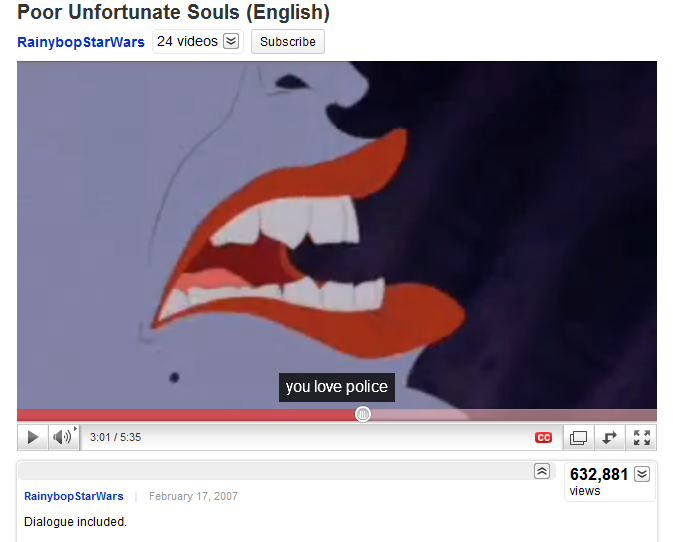The height and width of the screenshot is (542, 673).
Task: Click RainybopStarWars link in description box
Action: (73, 496)
